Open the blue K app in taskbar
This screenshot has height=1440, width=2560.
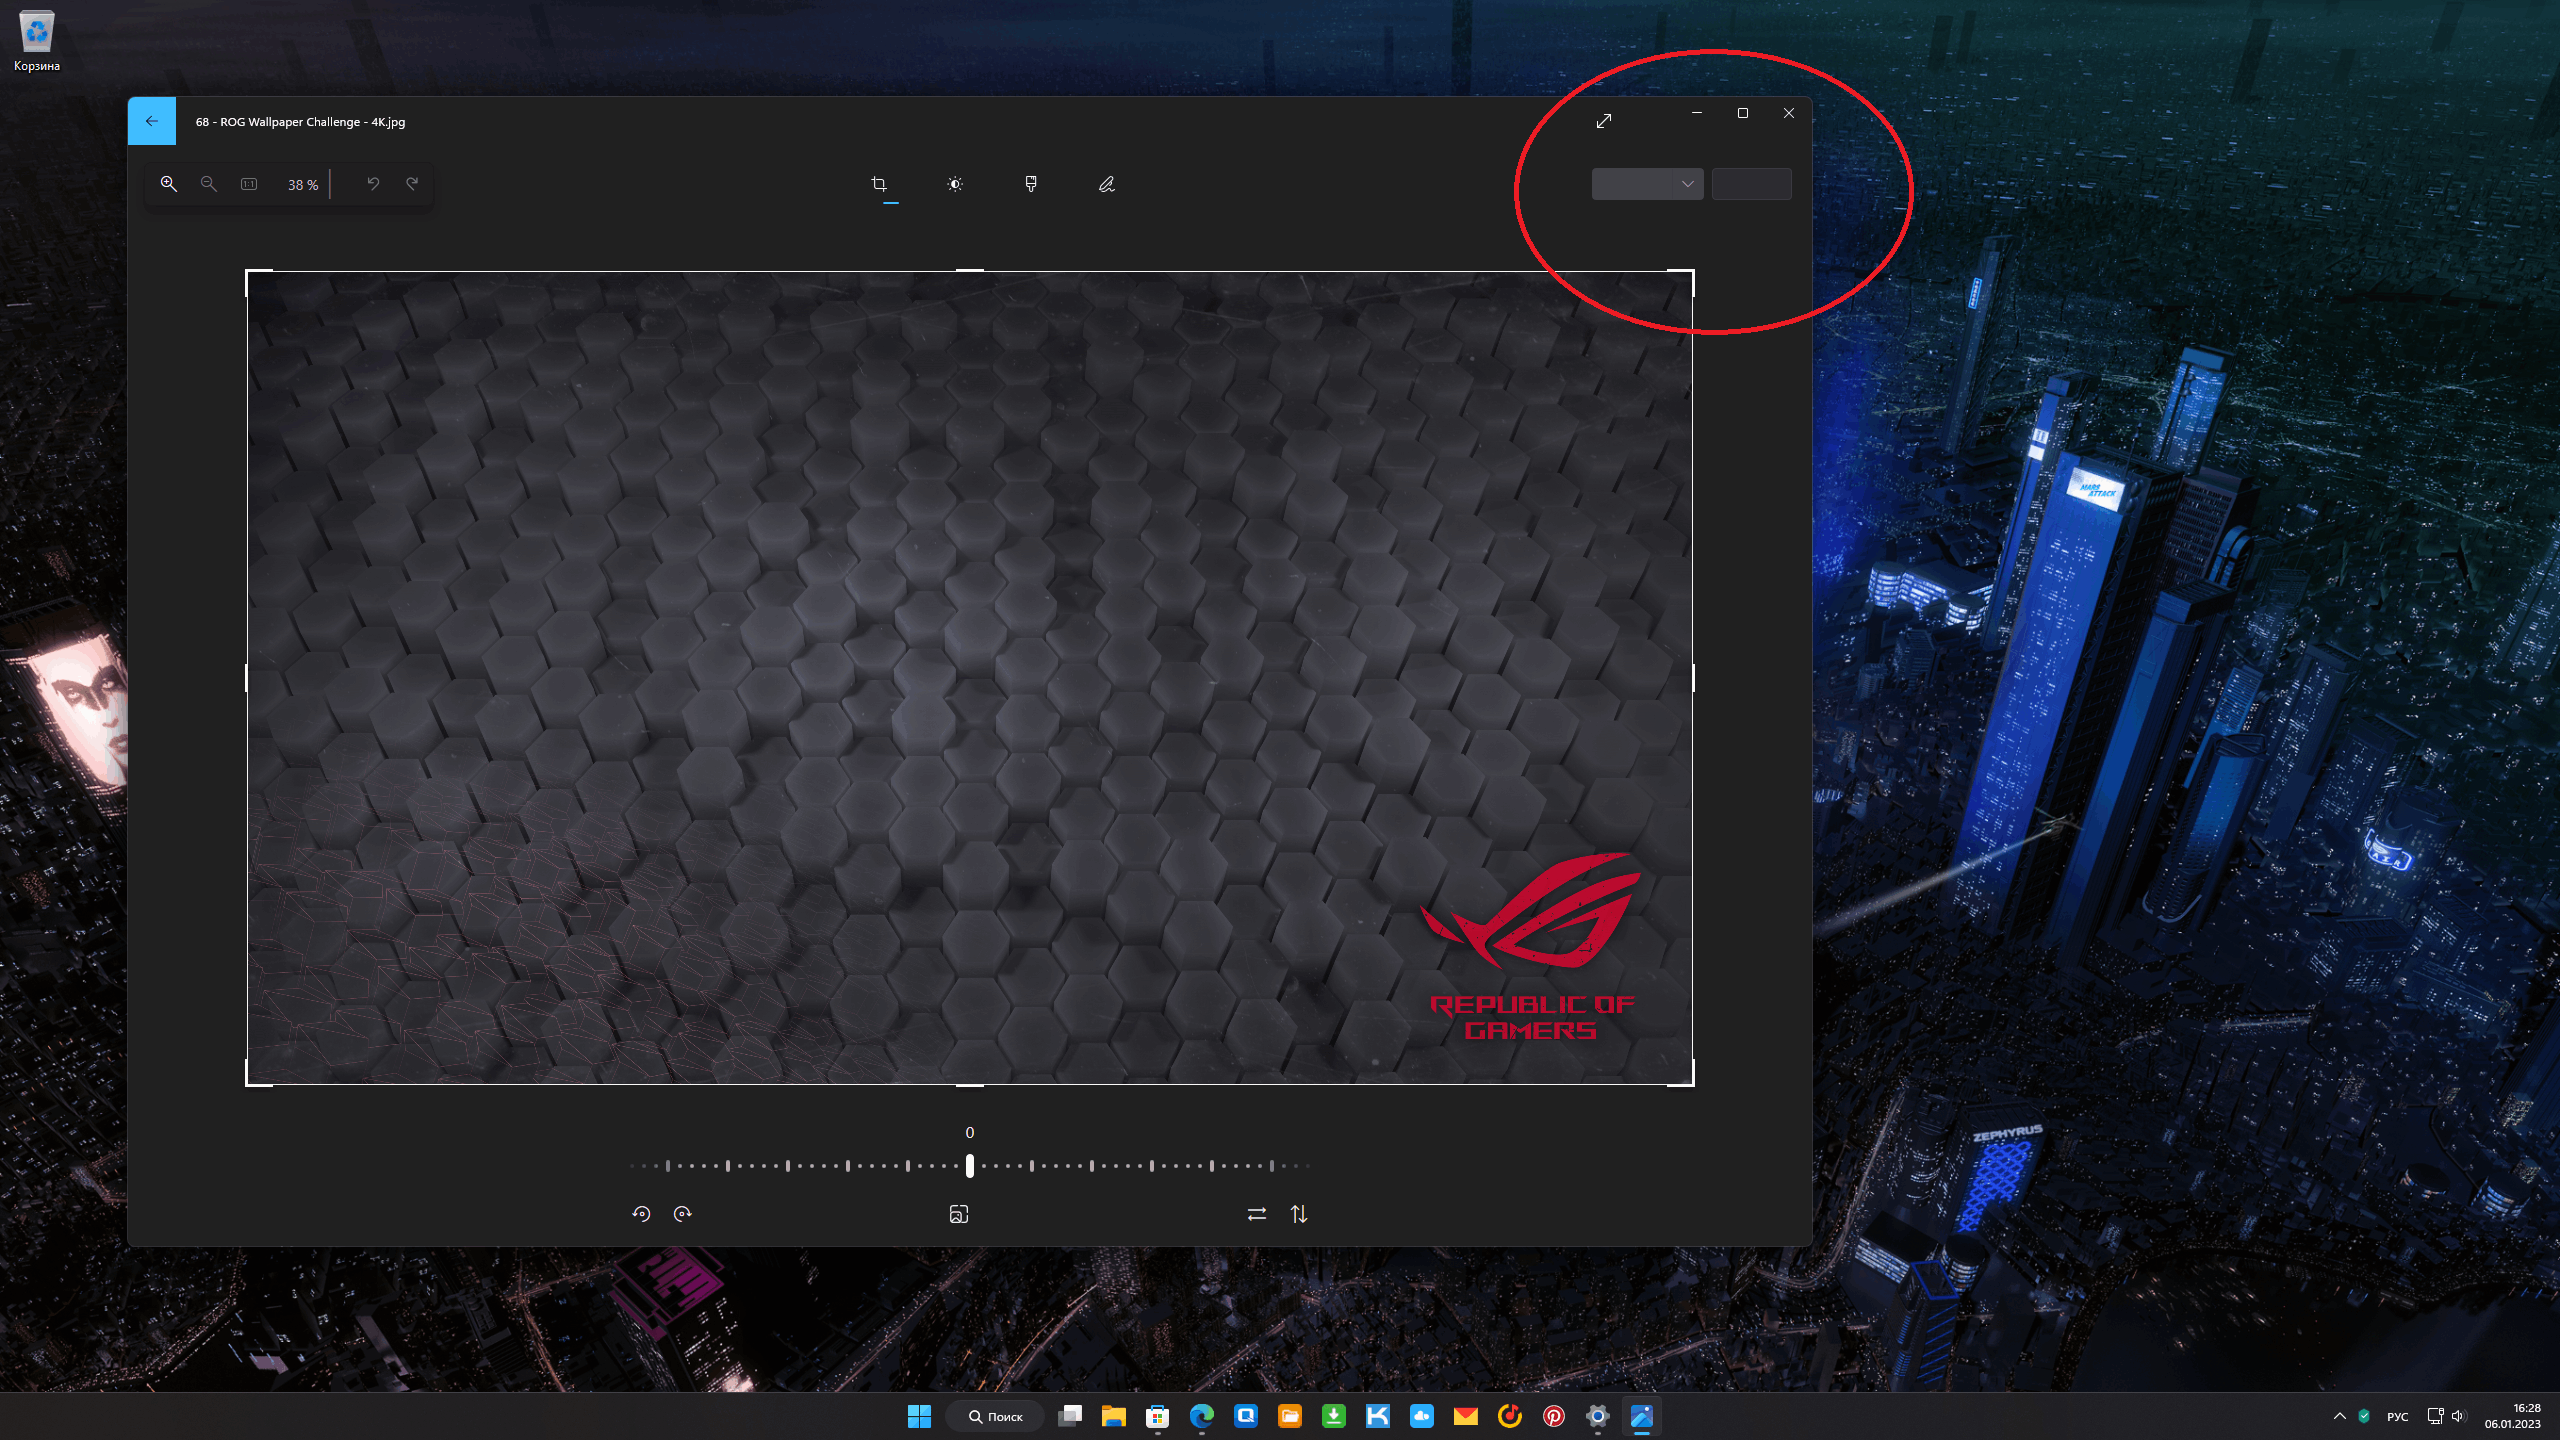pyautogui.click(x=1378, y=1416)
